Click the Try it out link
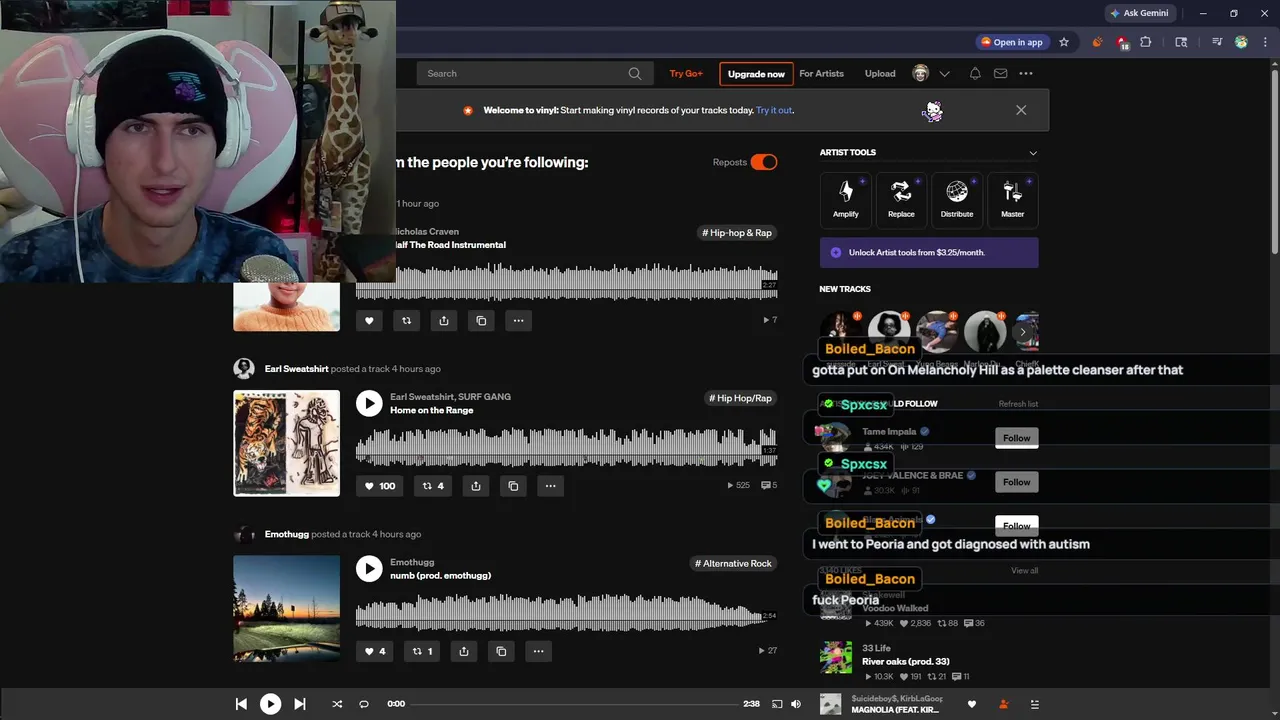Viewport: 1280px width, 720px height. (x=774, y=111)
